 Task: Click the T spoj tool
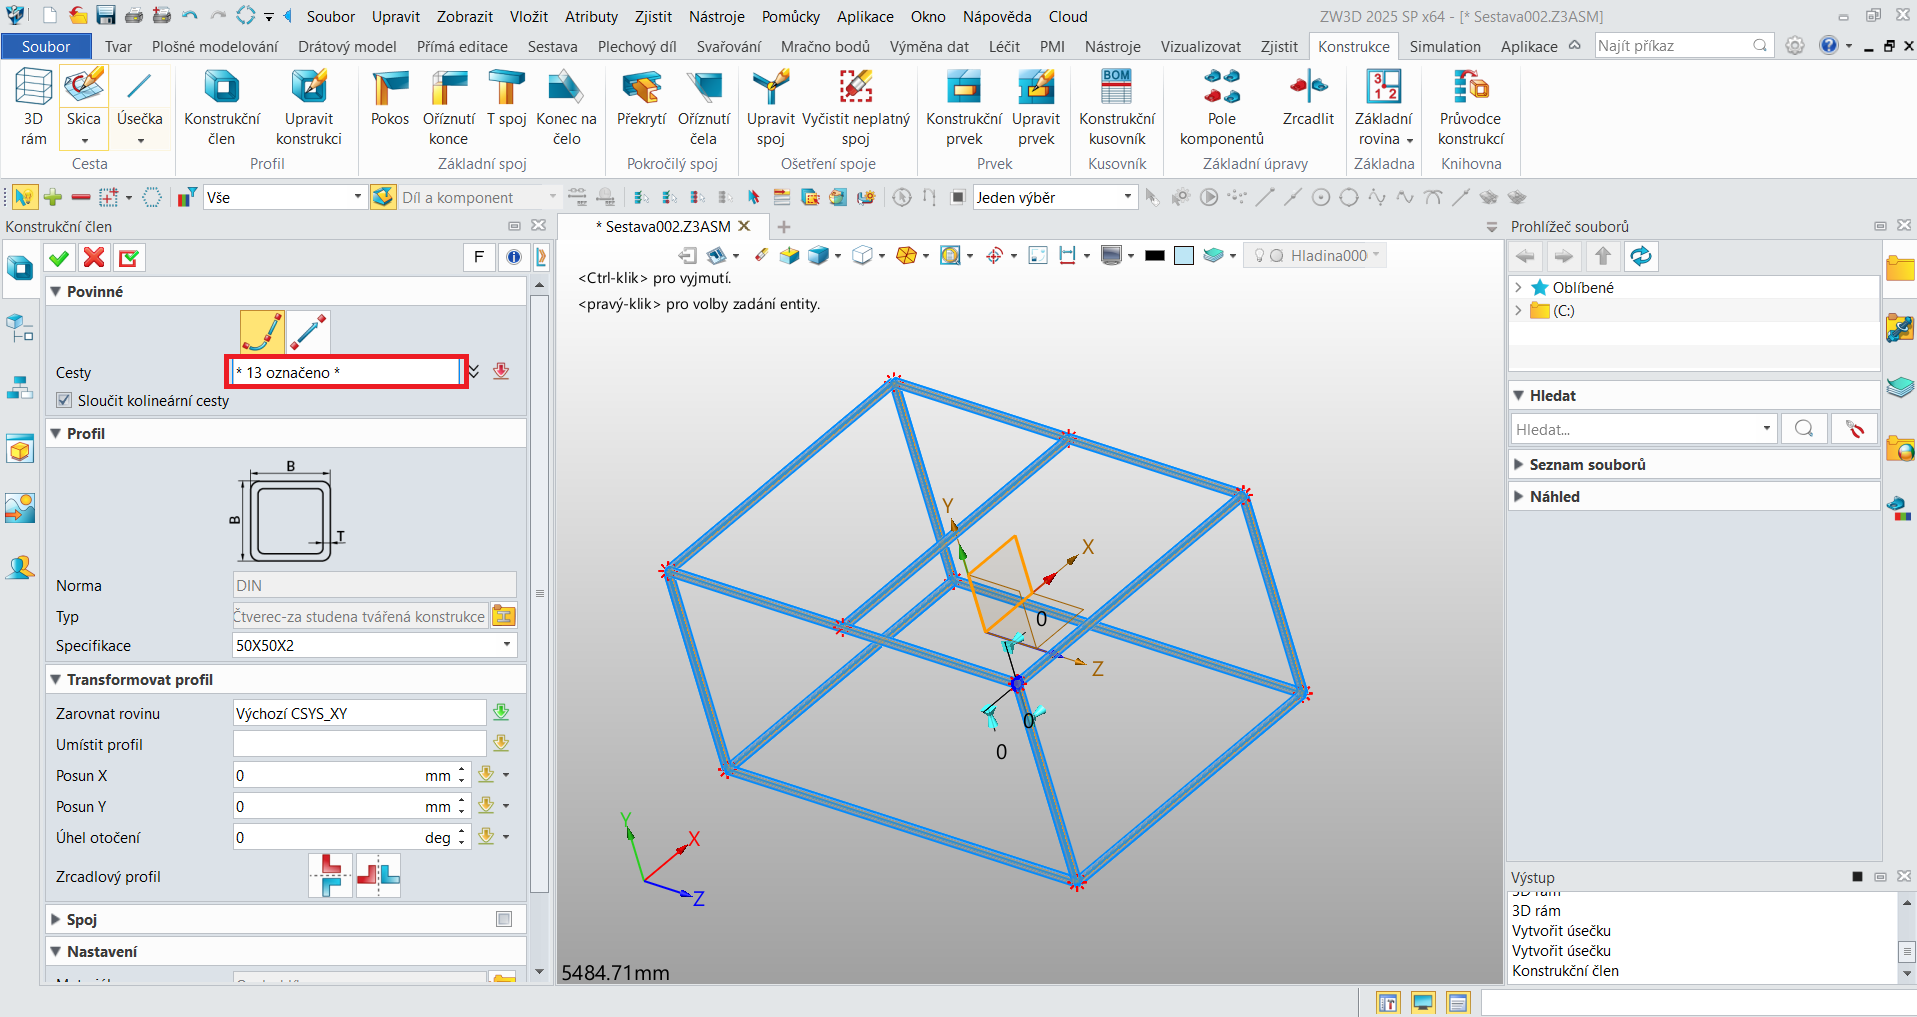point(507,87)
